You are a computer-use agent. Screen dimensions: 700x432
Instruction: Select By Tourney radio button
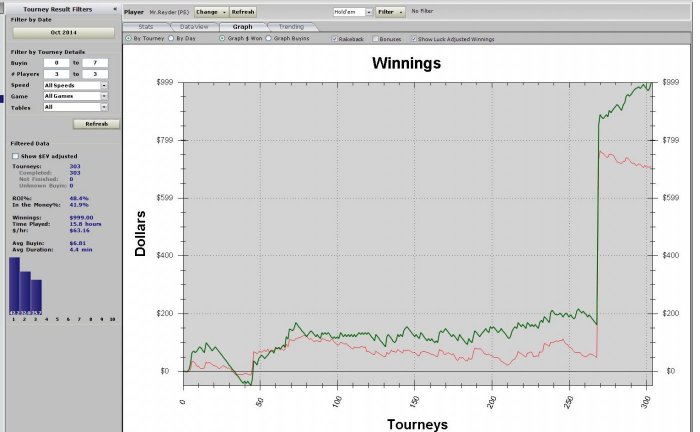(129, 38)
